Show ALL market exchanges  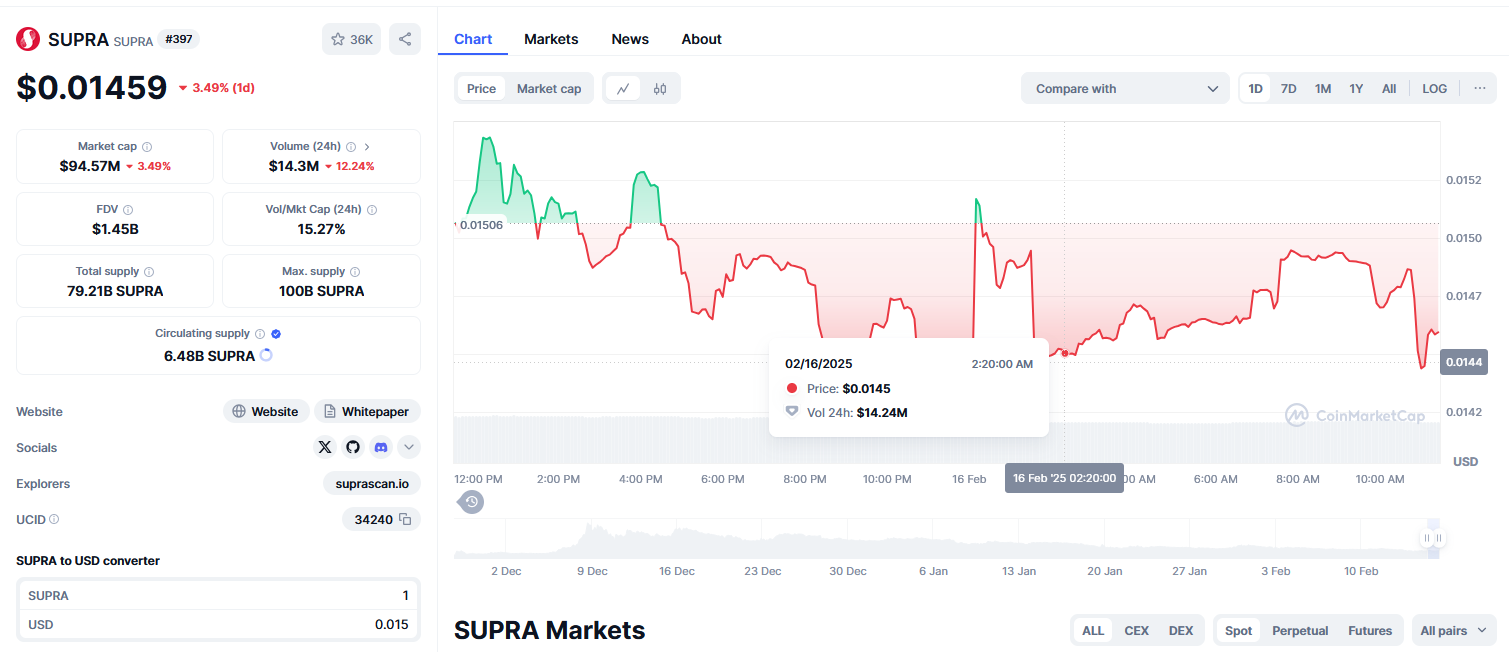tap(1093, 630)
